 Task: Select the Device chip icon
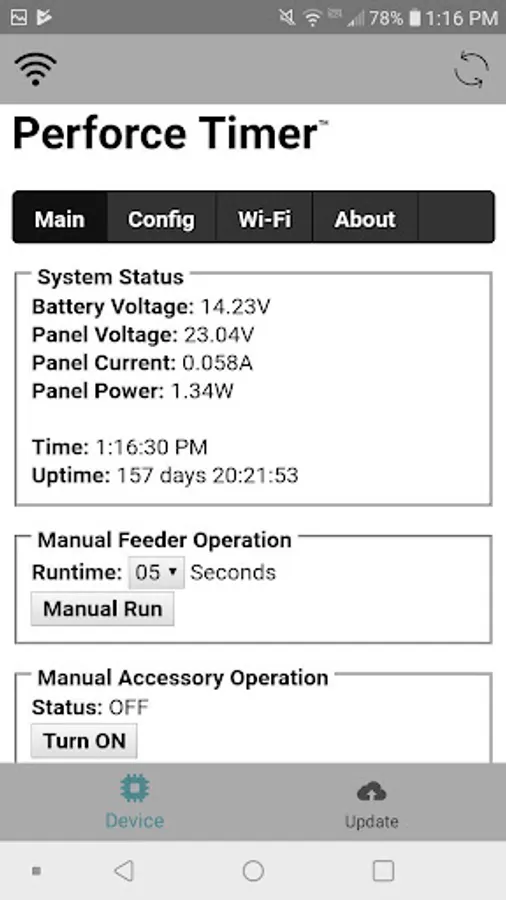(x=135, y=789)
